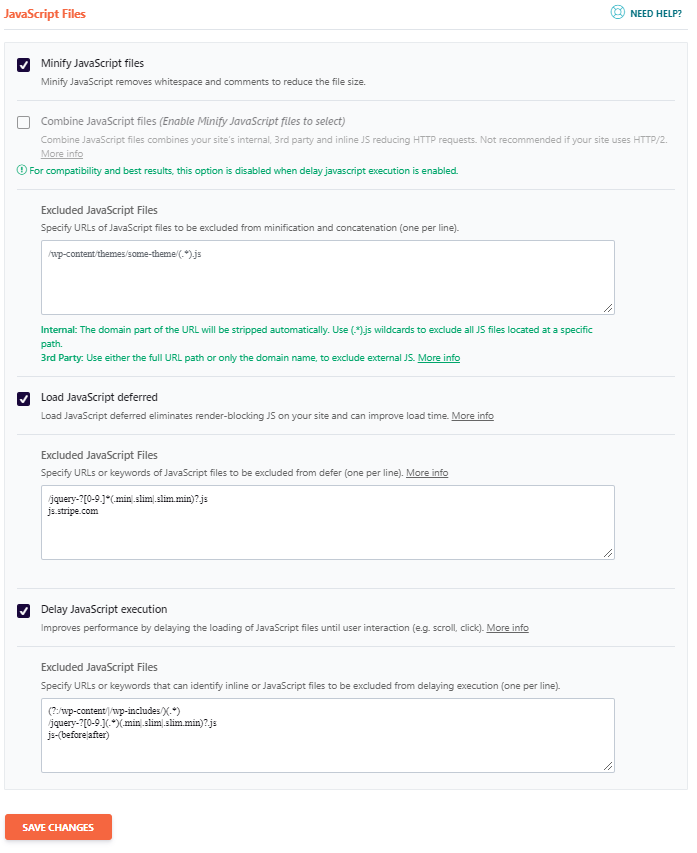
Task: Open More info link after 3rd Party note
Action: pyautogui.click(x=439, y=358)
